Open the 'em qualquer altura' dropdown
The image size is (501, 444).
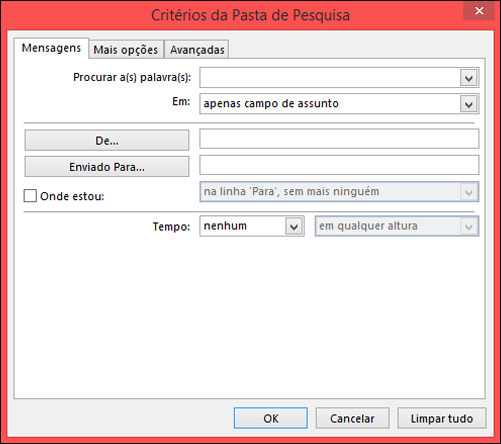397,226
